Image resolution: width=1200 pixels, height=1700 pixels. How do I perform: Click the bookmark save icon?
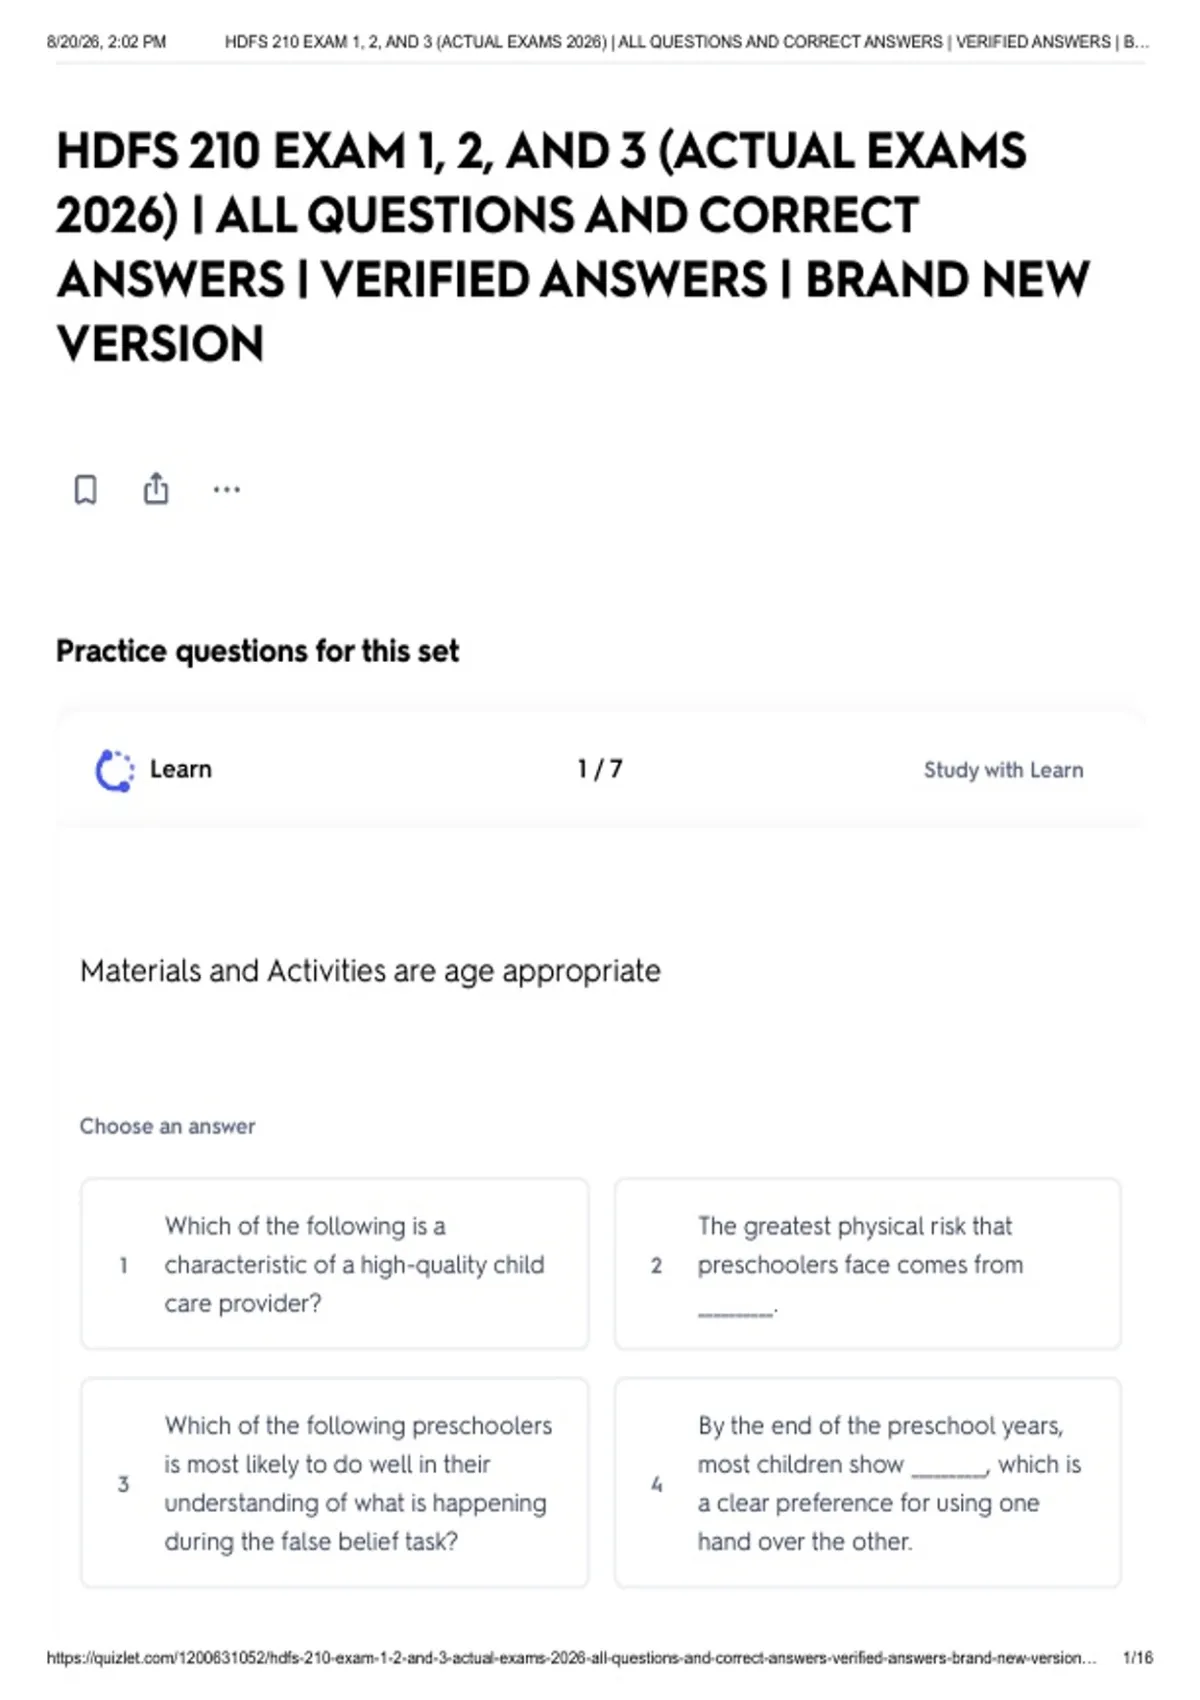click(x=86, y=490)
